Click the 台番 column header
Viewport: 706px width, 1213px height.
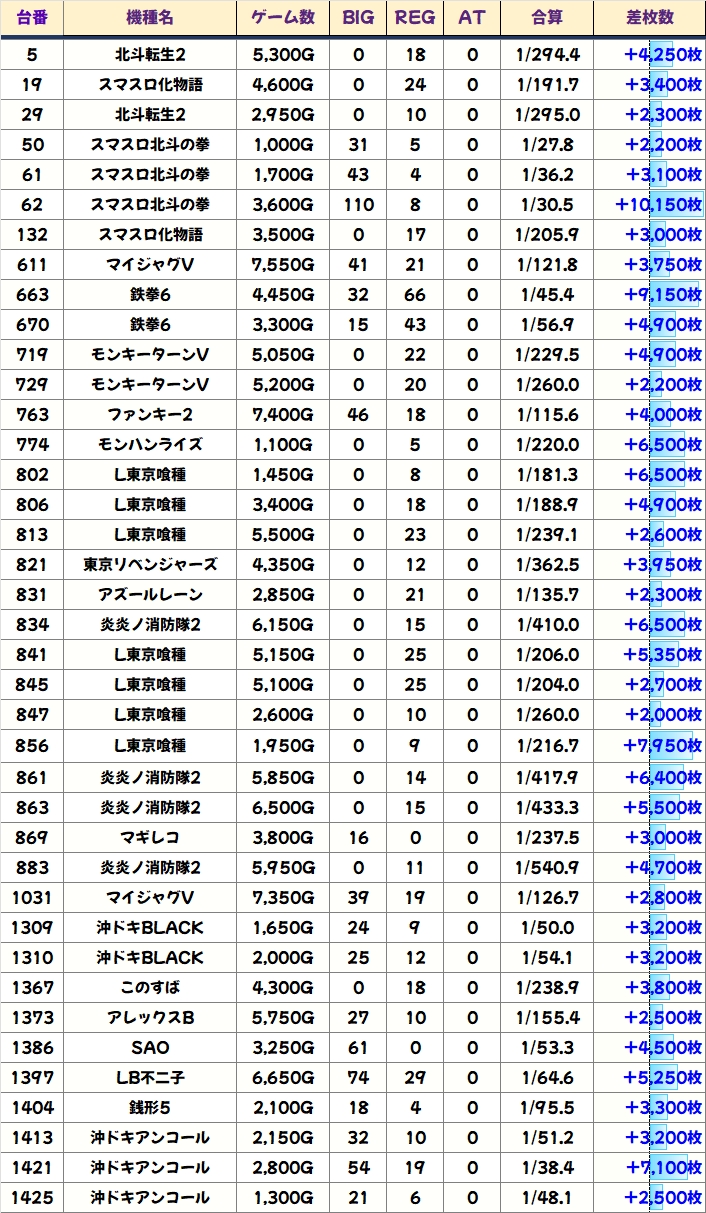[31, 18]
